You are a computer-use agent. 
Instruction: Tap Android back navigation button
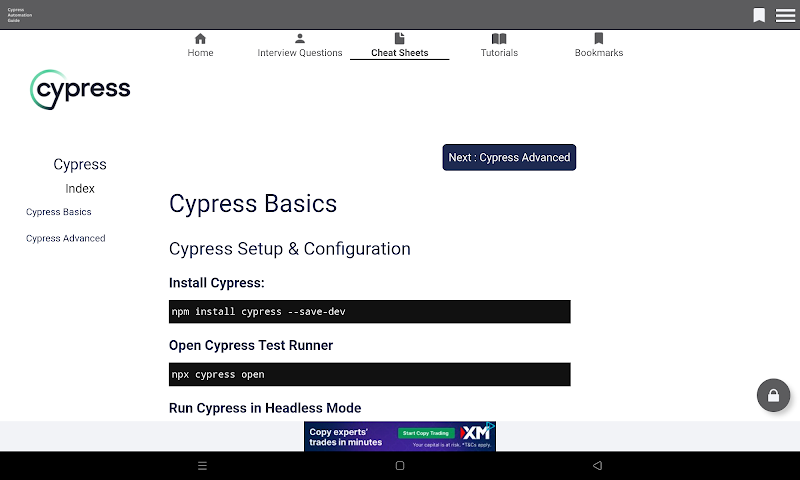point(597,465)
